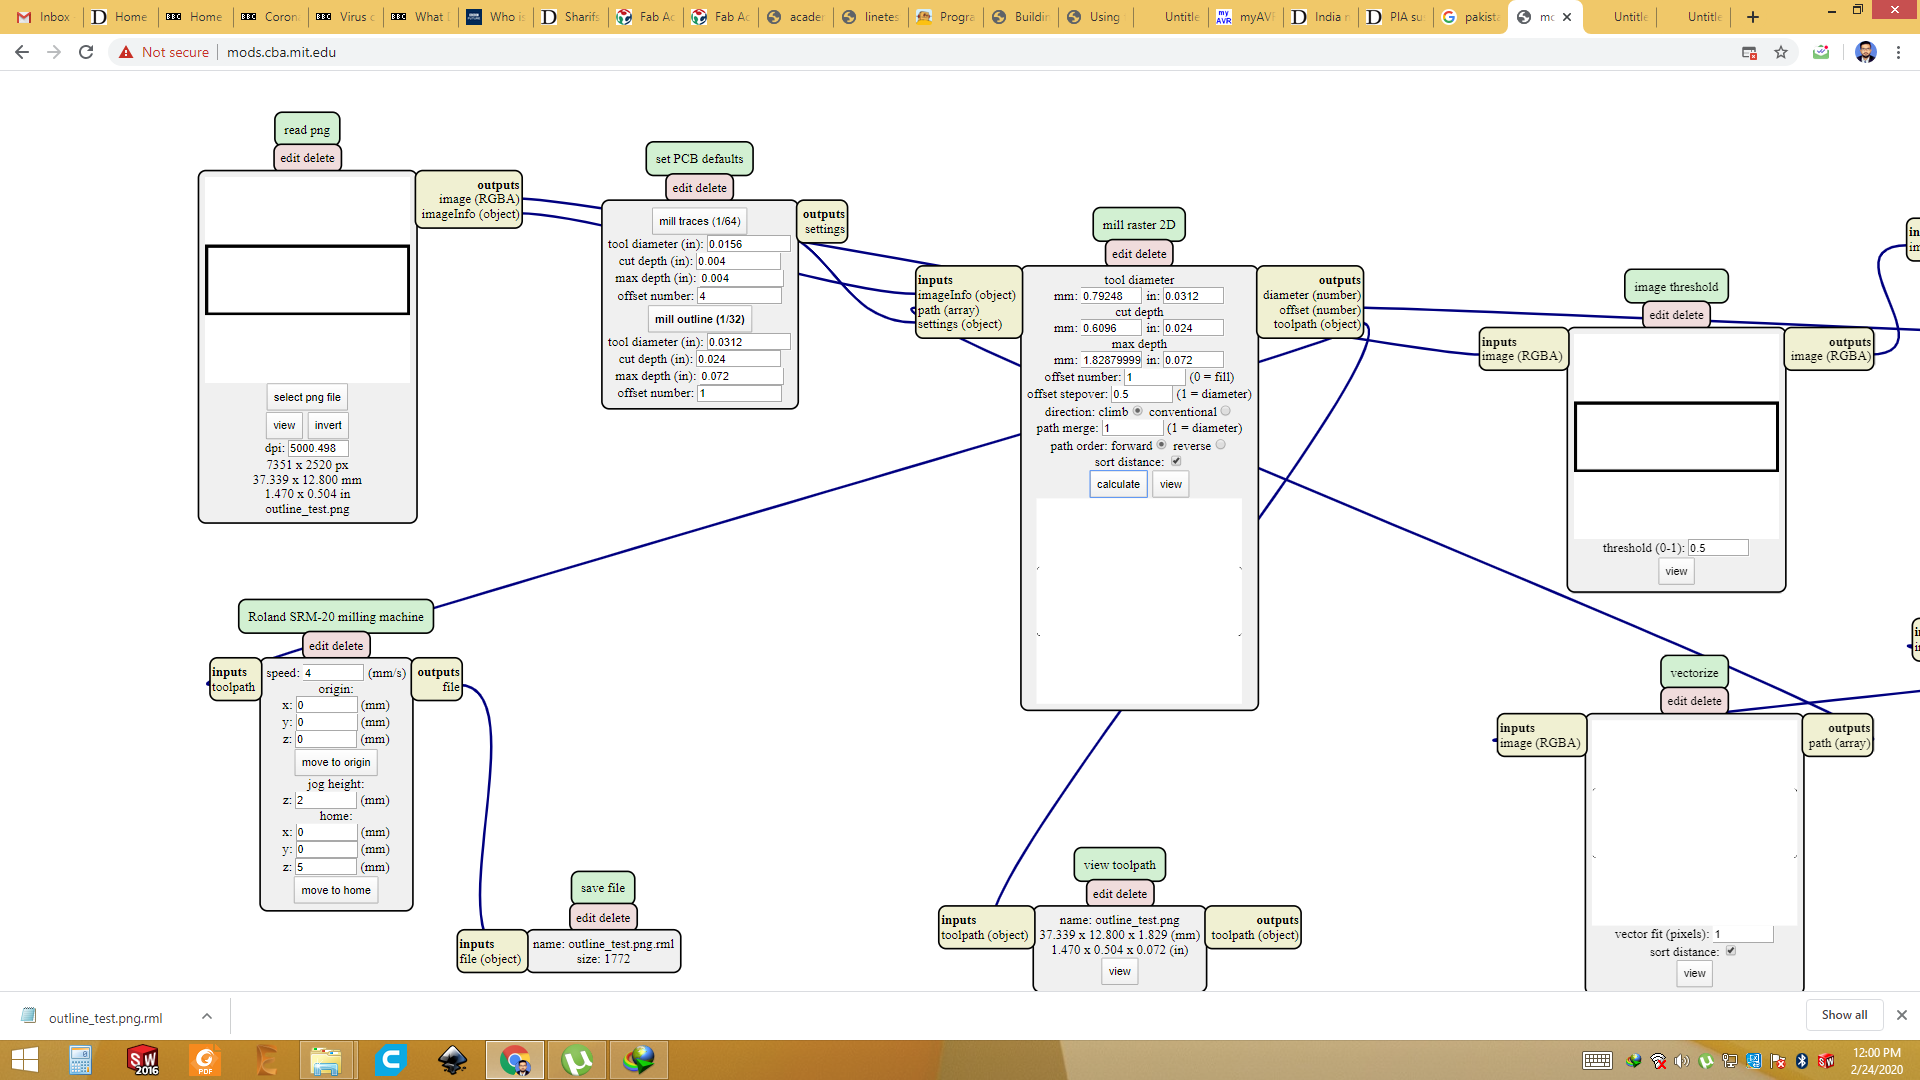The width and height of the screenshot is (1920, 1080).
Task: Switch to the Inbox Gmail tab
Action: [44, 17]
